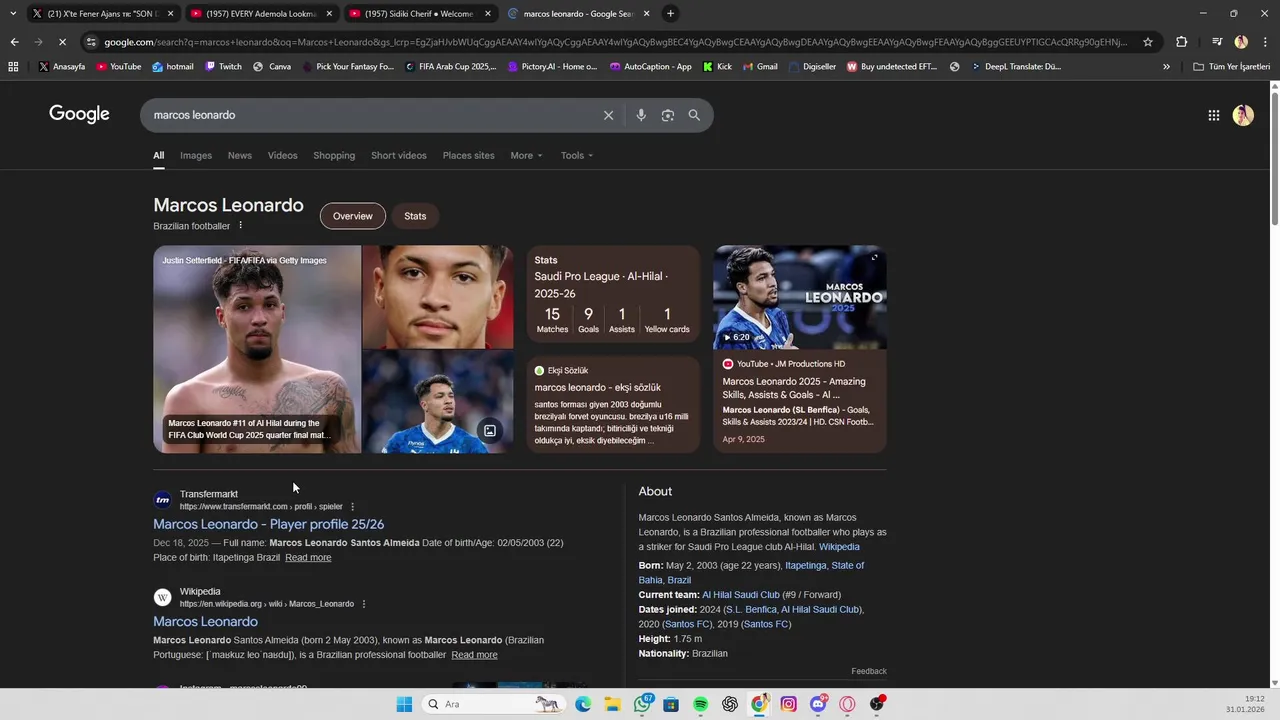Open Chrome extensions puzzle icon
This screenshot has height=720, width=1280.
[x=1182, y=42]
